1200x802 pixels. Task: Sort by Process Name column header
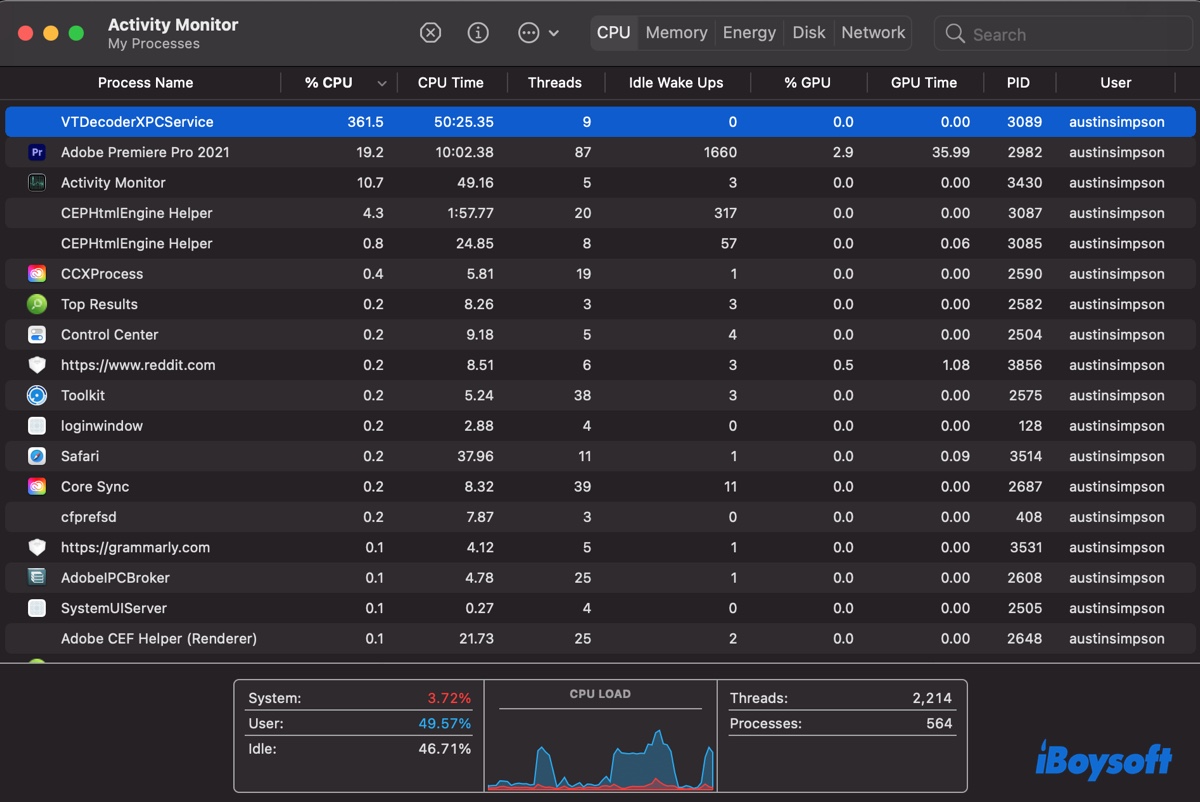[x=145, y=83]
